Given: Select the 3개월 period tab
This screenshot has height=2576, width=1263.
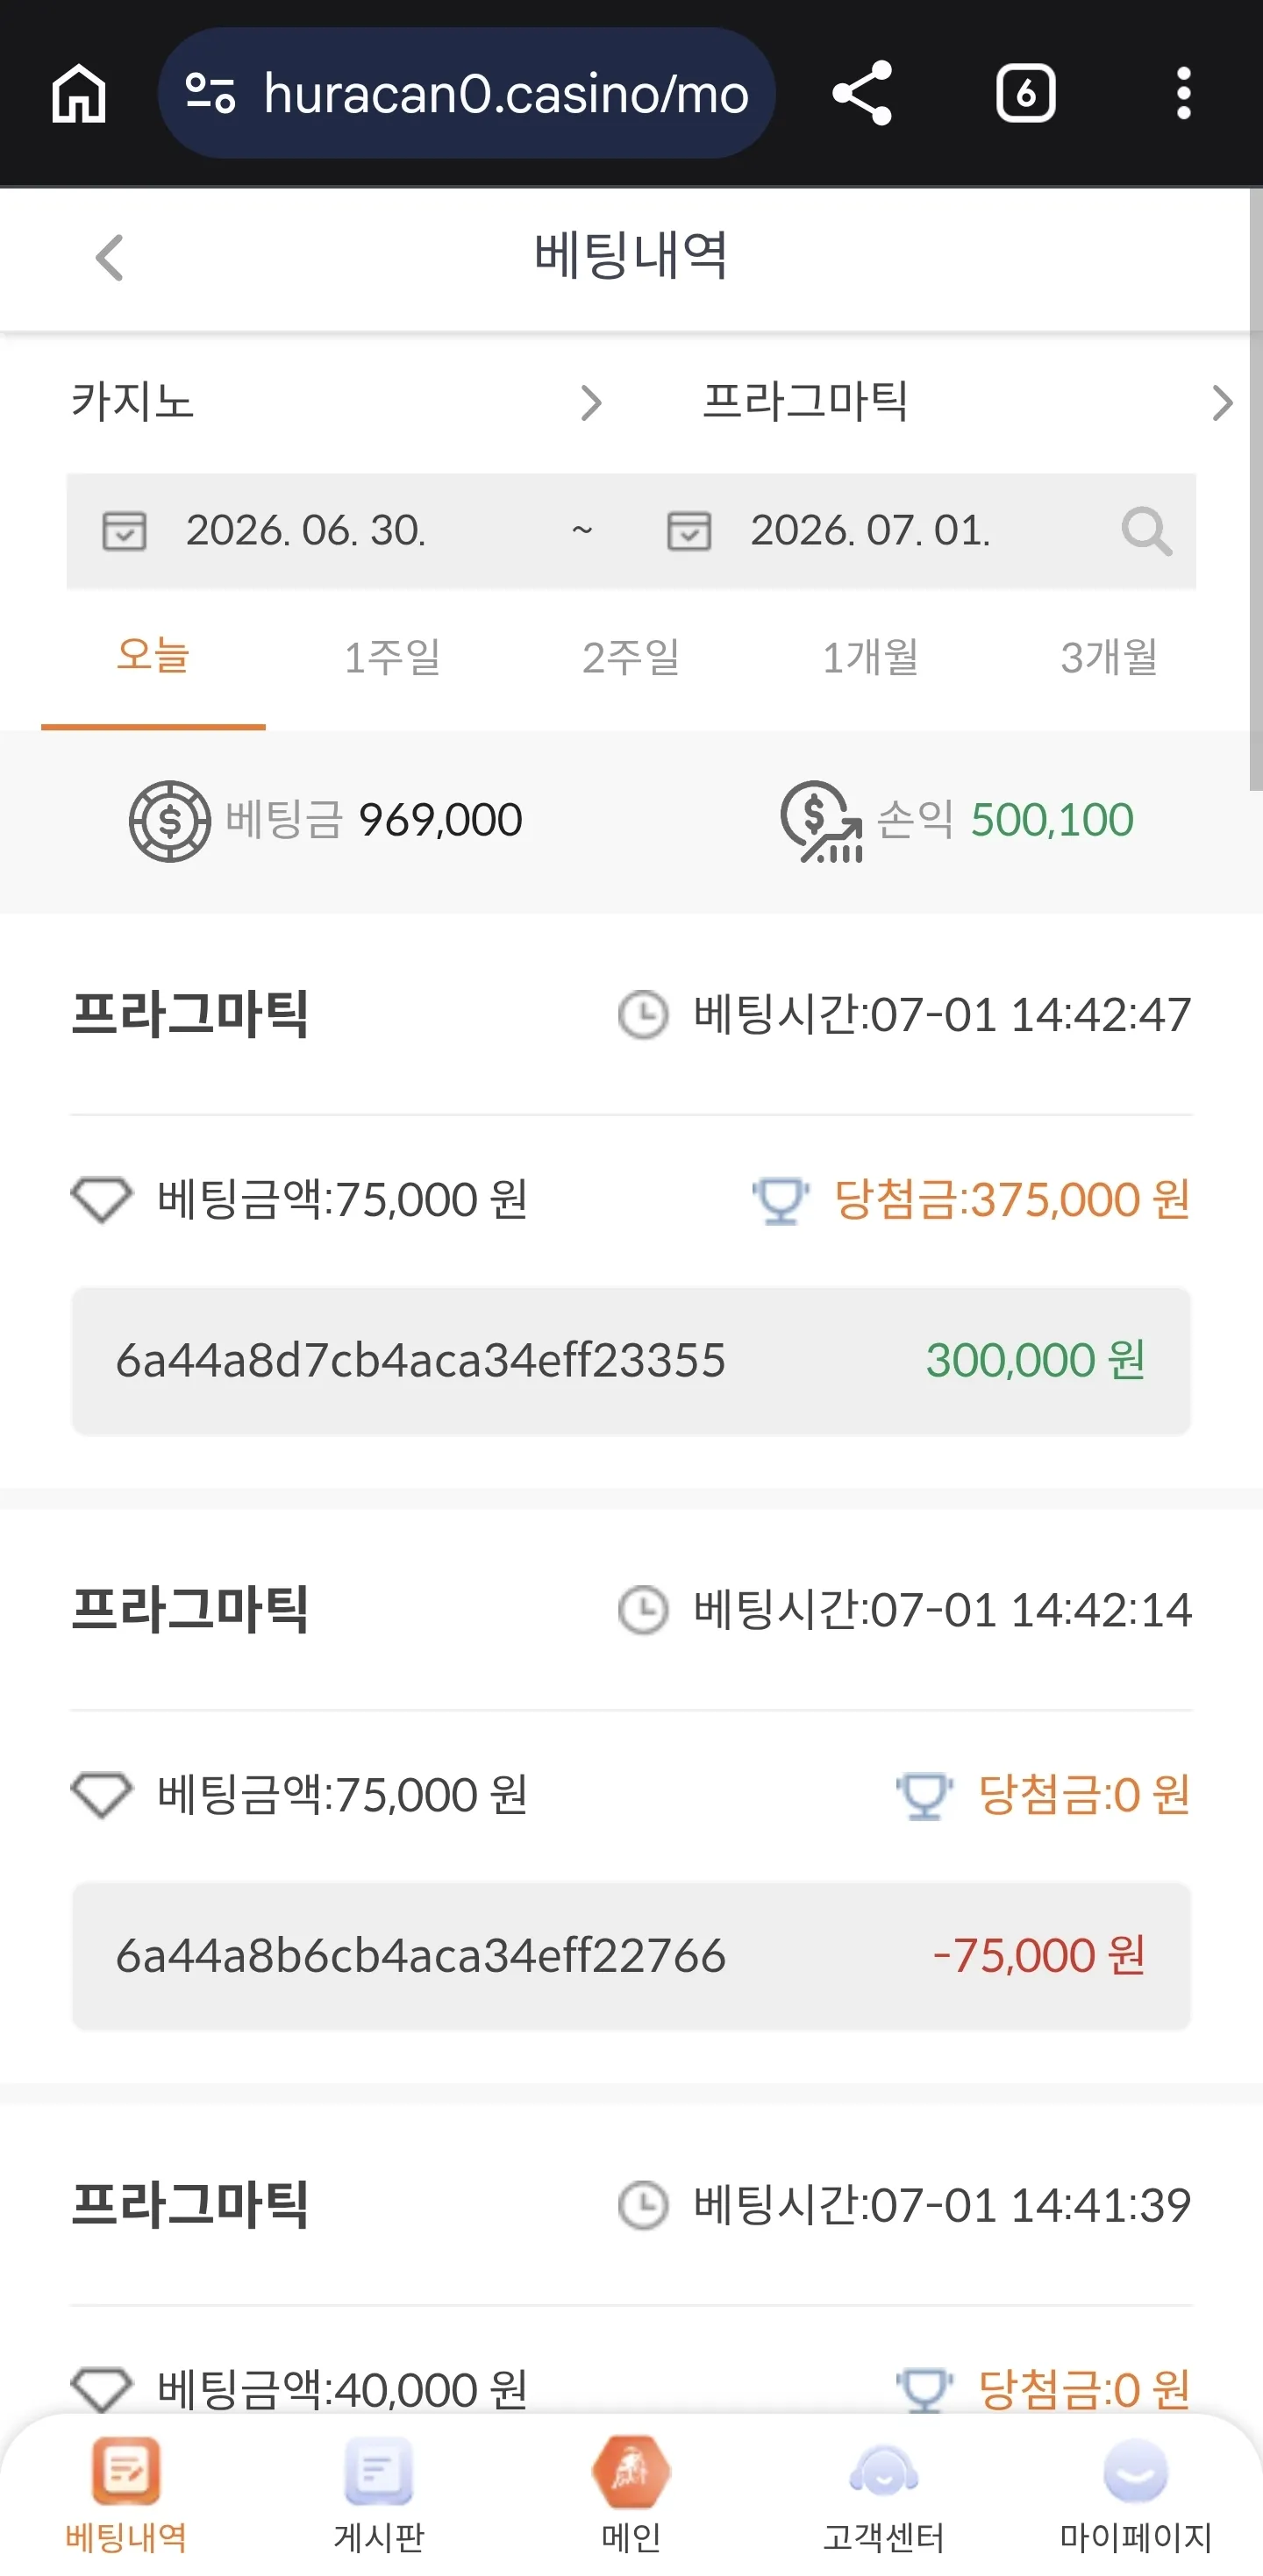Looking at the screenshot, I should click(1109, 658).
